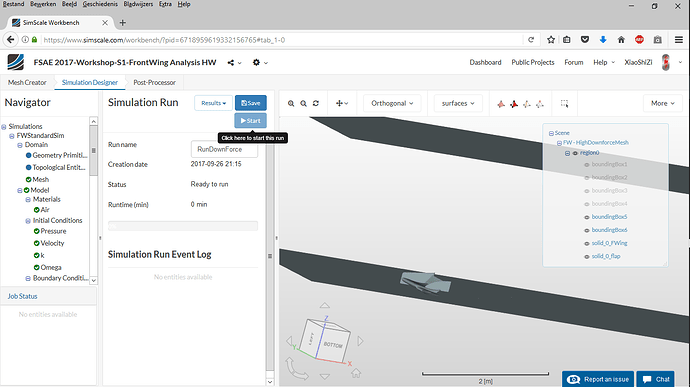
Task: Open the Chat button
Action: pyautogui.click(x=656, y=379)
